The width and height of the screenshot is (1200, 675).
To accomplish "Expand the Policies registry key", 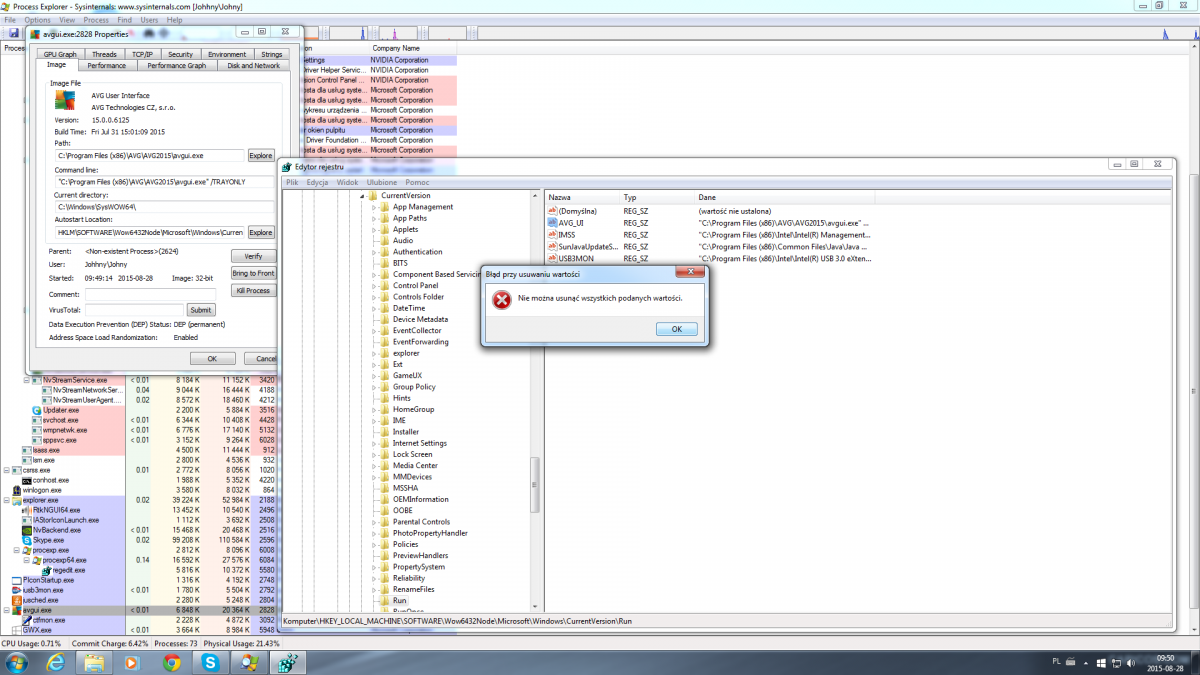I will [x=373, y=544].
